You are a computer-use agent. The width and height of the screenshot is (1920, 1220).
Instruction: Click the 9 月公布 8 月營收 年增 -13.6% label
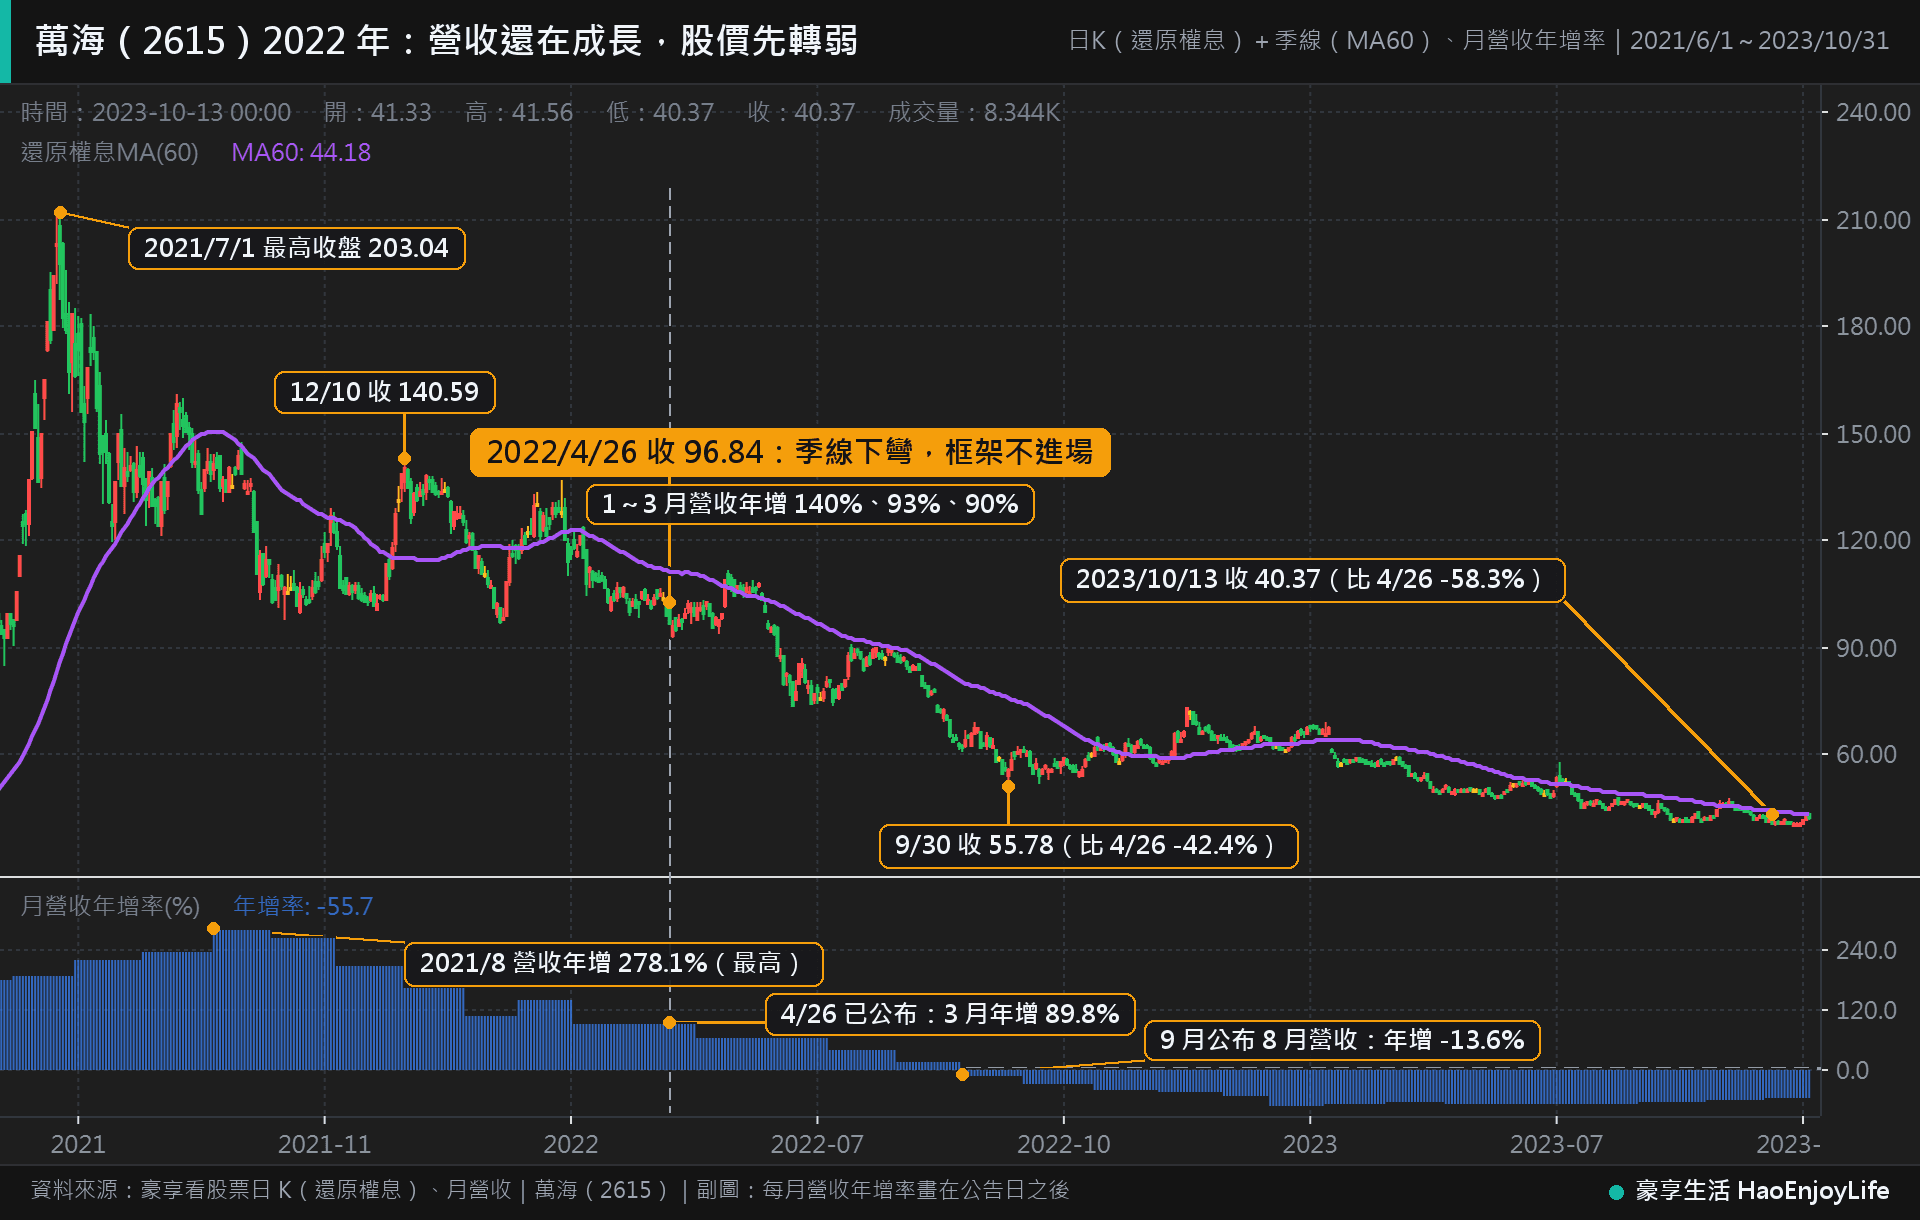[1342, 1040]
